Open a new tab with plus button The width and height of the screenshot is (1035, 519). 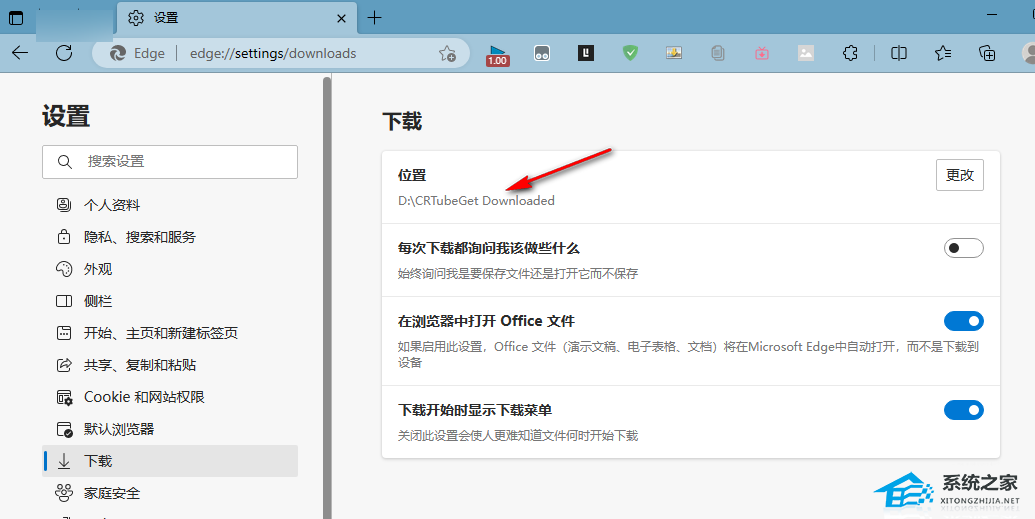(x=374, y=18)
